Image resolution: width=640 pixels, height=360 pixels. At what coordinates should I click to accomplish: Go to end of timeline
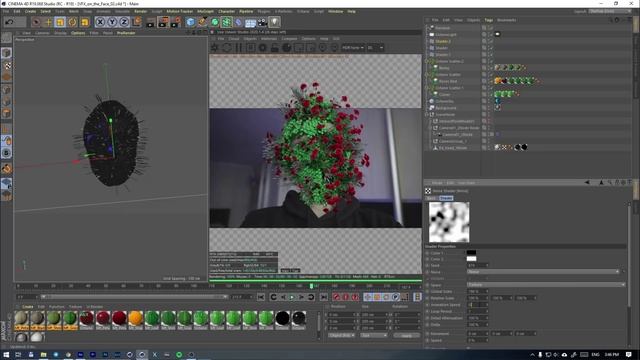pos(324,297)
